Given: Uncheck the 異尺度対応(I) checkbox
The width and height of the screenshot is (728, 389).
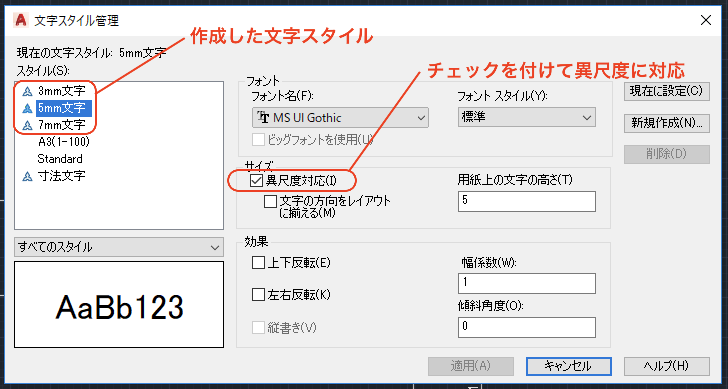Looking at the screenshot, I should [256, 181].
